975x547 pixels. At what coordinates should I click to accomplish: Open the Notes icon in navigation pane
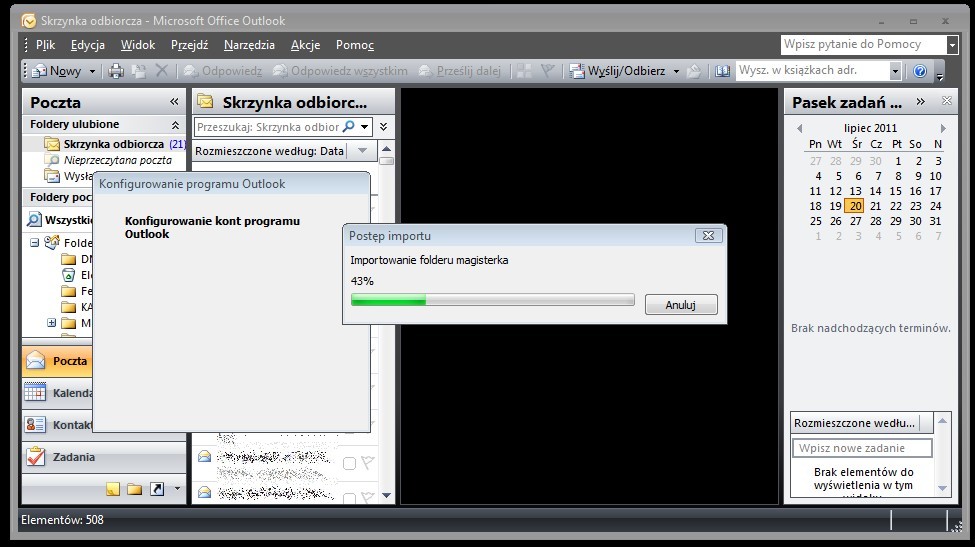coord(113,489)
